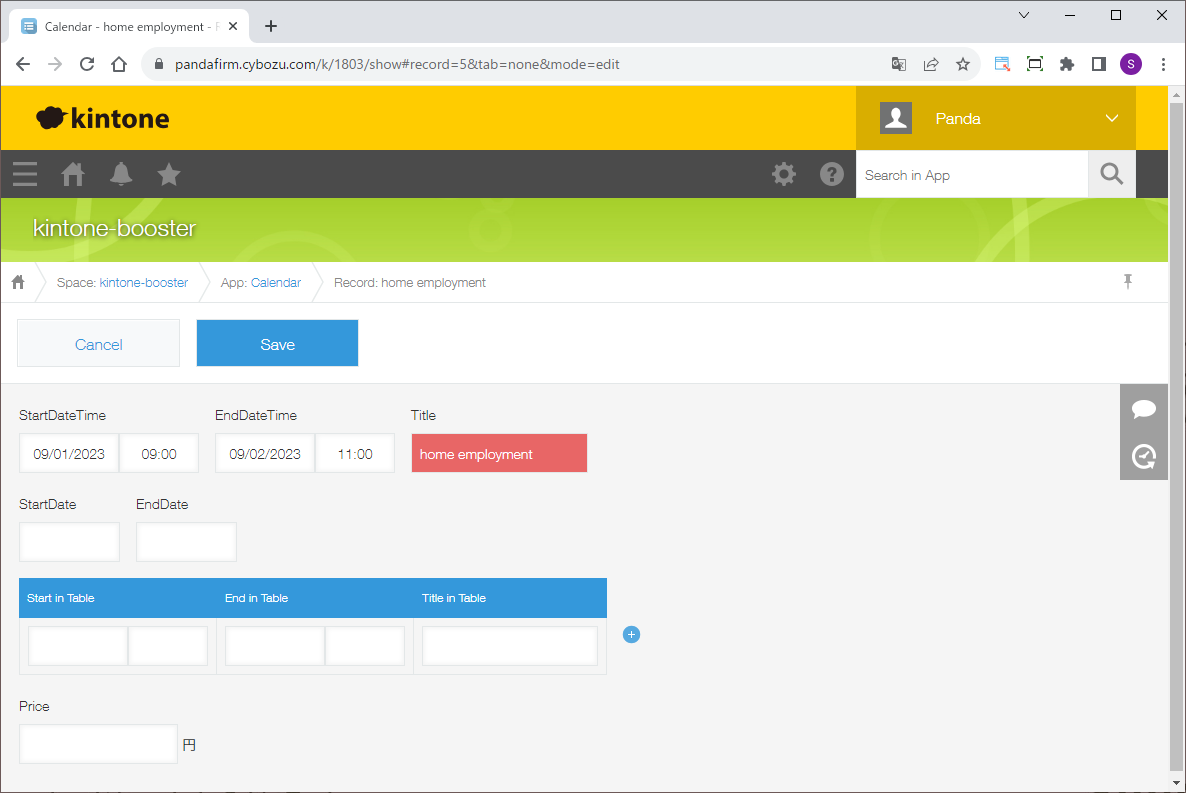Screen dimensions: 1186x793
Task: Open notifications bell icon
Action: pyautogui.click(x=121, y=175)
